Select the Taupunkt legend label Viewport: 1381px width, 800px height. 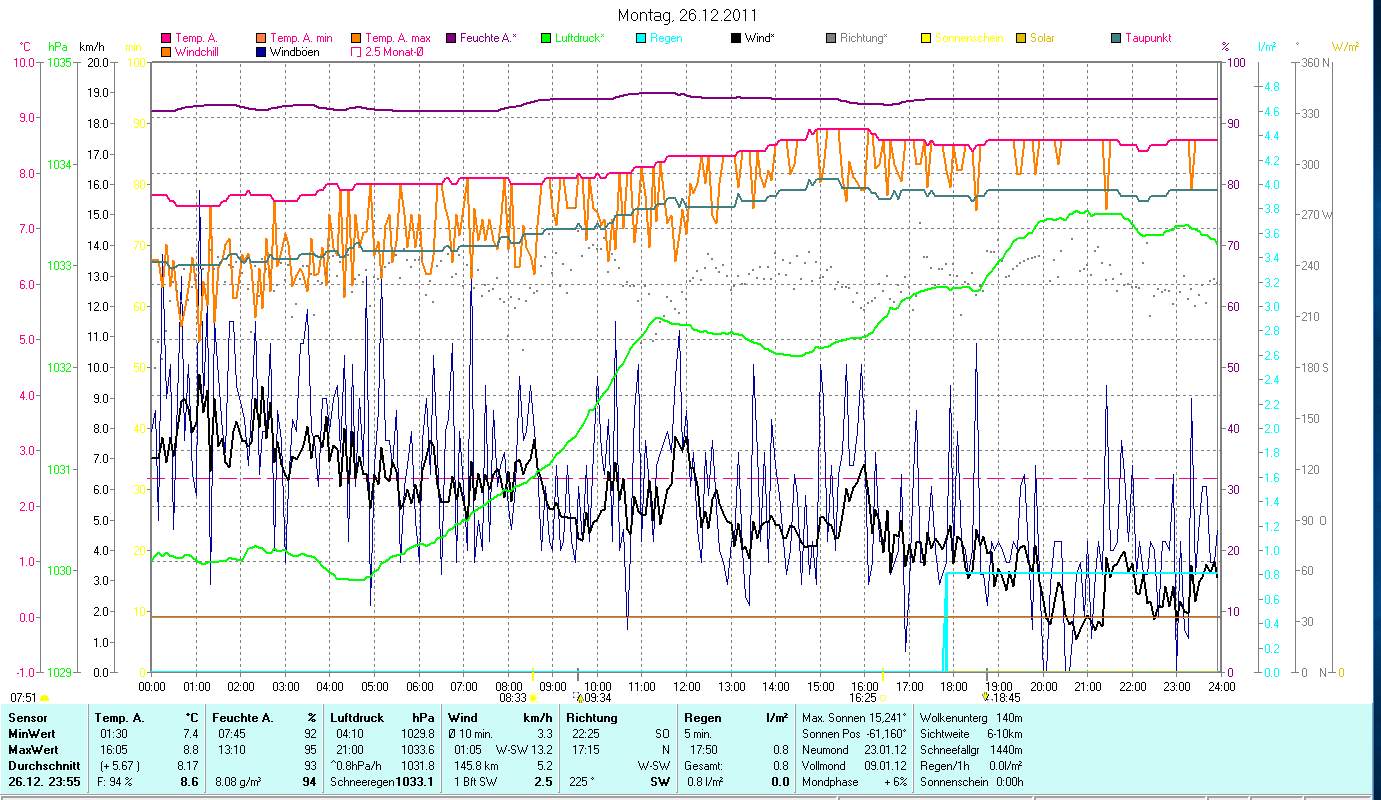point(1147,38)
